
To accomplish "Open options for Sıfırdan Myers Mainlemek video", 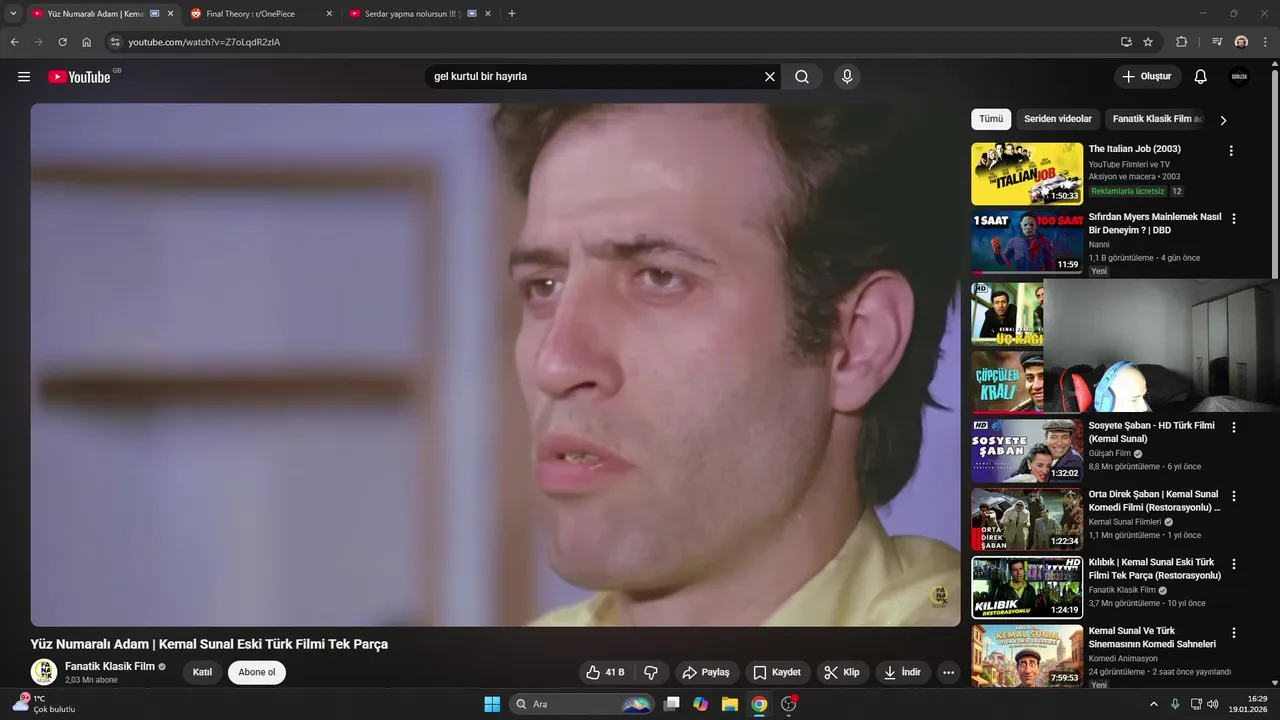I will coord(1234,219).
